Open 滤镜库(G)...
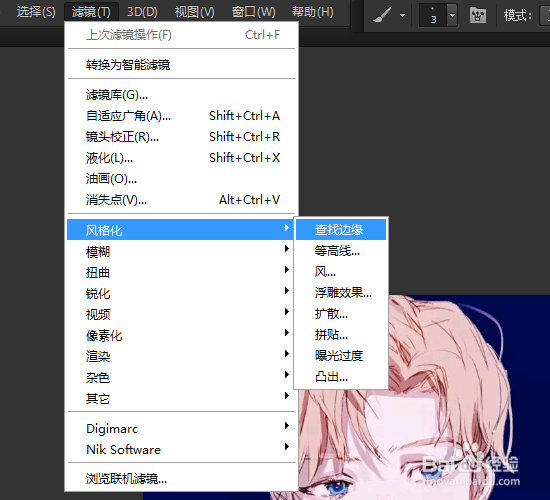550x500 pixels. pyautogui.click(x=181, y=95)
